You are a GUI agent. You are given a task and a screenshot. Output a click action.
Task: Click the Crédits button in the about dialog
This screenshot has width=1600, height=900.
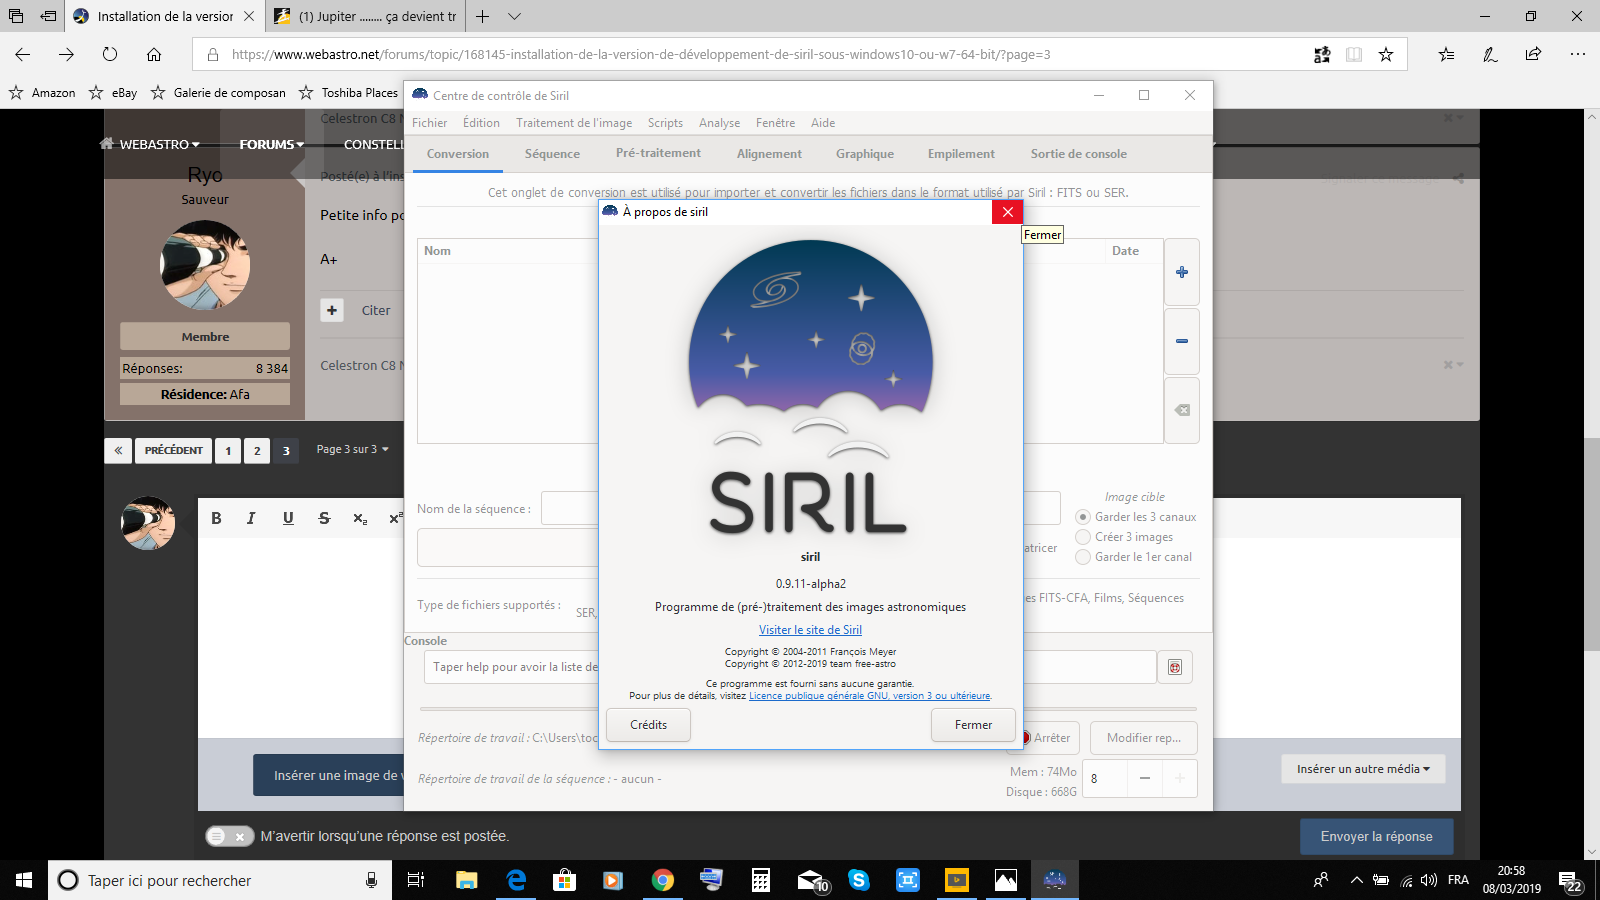pyautogui.click(x=648, y=725)
